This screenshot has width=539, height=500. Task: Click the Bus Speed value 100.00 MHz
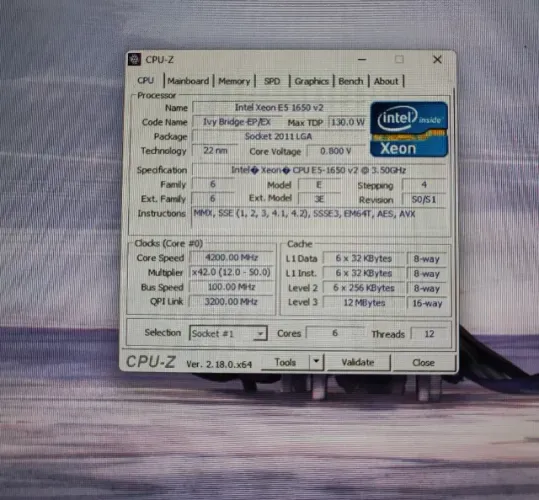pos(231,287)
